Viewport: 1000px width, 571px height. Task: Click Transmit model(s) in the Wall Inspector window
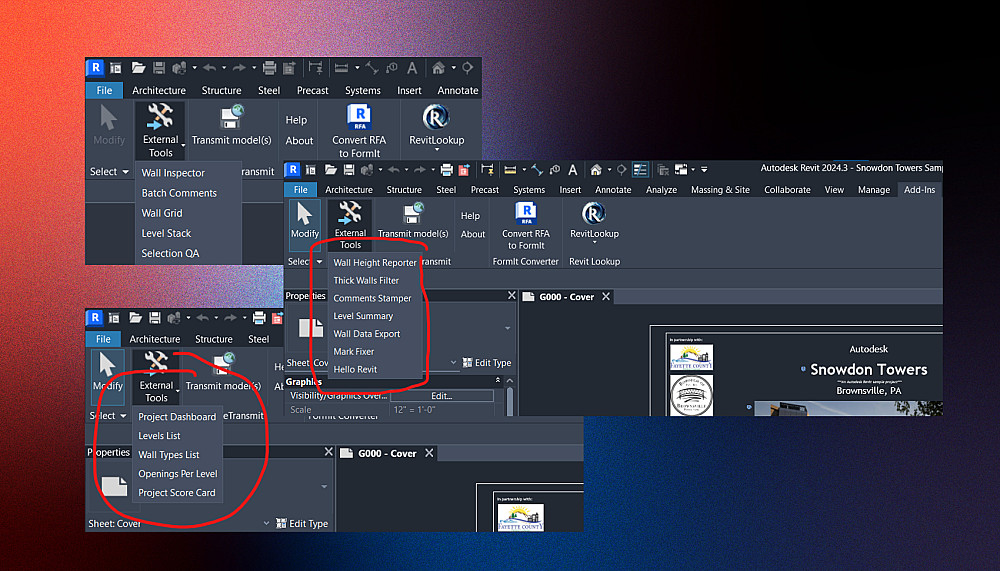(231, 126)
